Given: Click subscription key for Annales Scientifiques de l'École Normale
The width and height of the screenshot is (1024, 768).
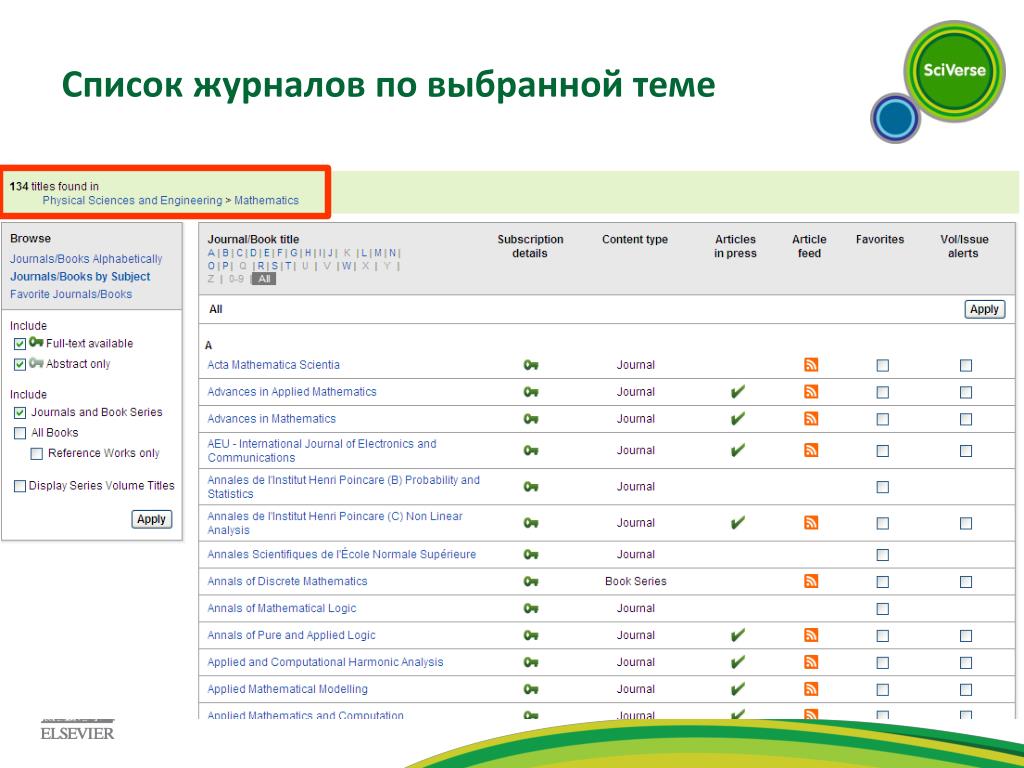Looking at the screenshot, I should (x=531, y=554).
